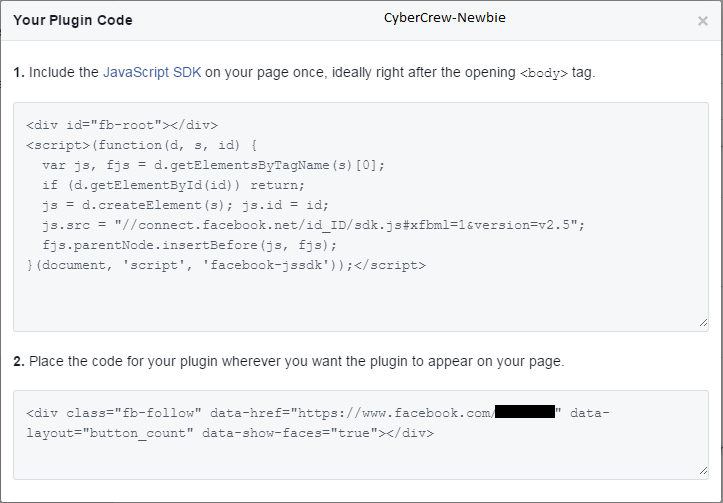723x503 pixels.
Task: Open the JavaScript SDK link
Action: (152, 72)
